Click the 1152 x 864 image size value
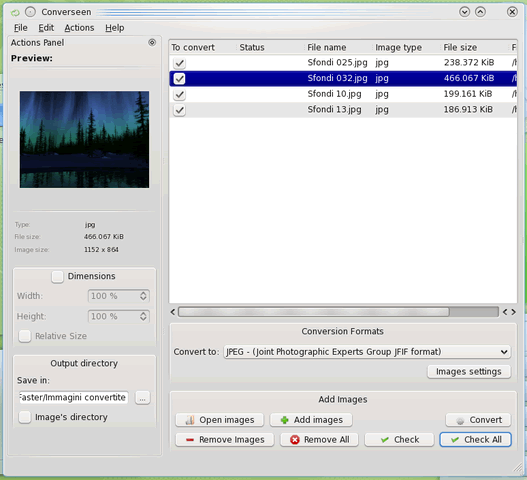527x480 pixels. click(x=101, y=250)
